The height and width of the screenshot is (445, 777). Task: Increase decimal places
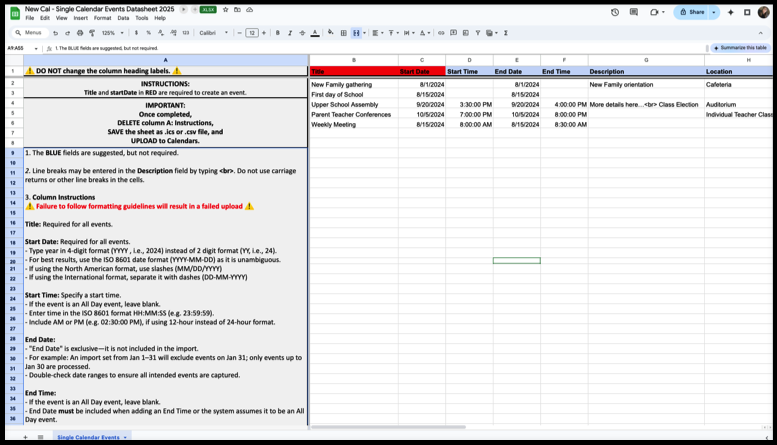(x=173, y=33)
